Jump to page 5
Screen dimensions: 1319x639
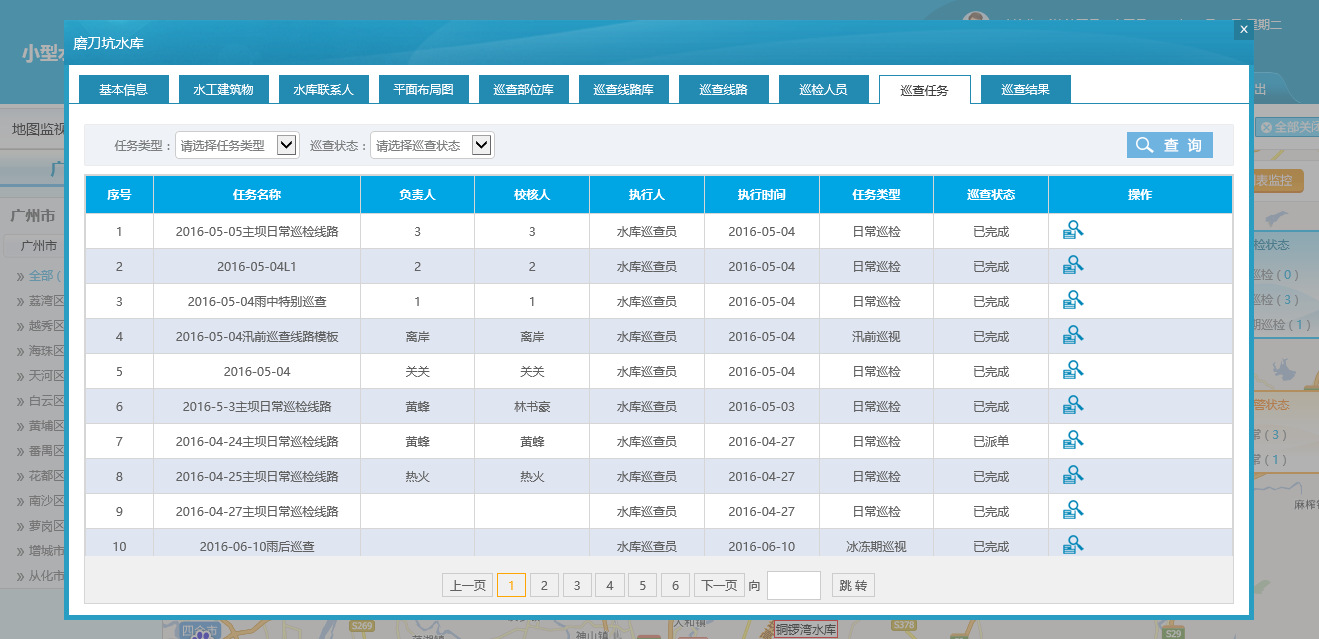pyautogui.click(x=643, y=586)
